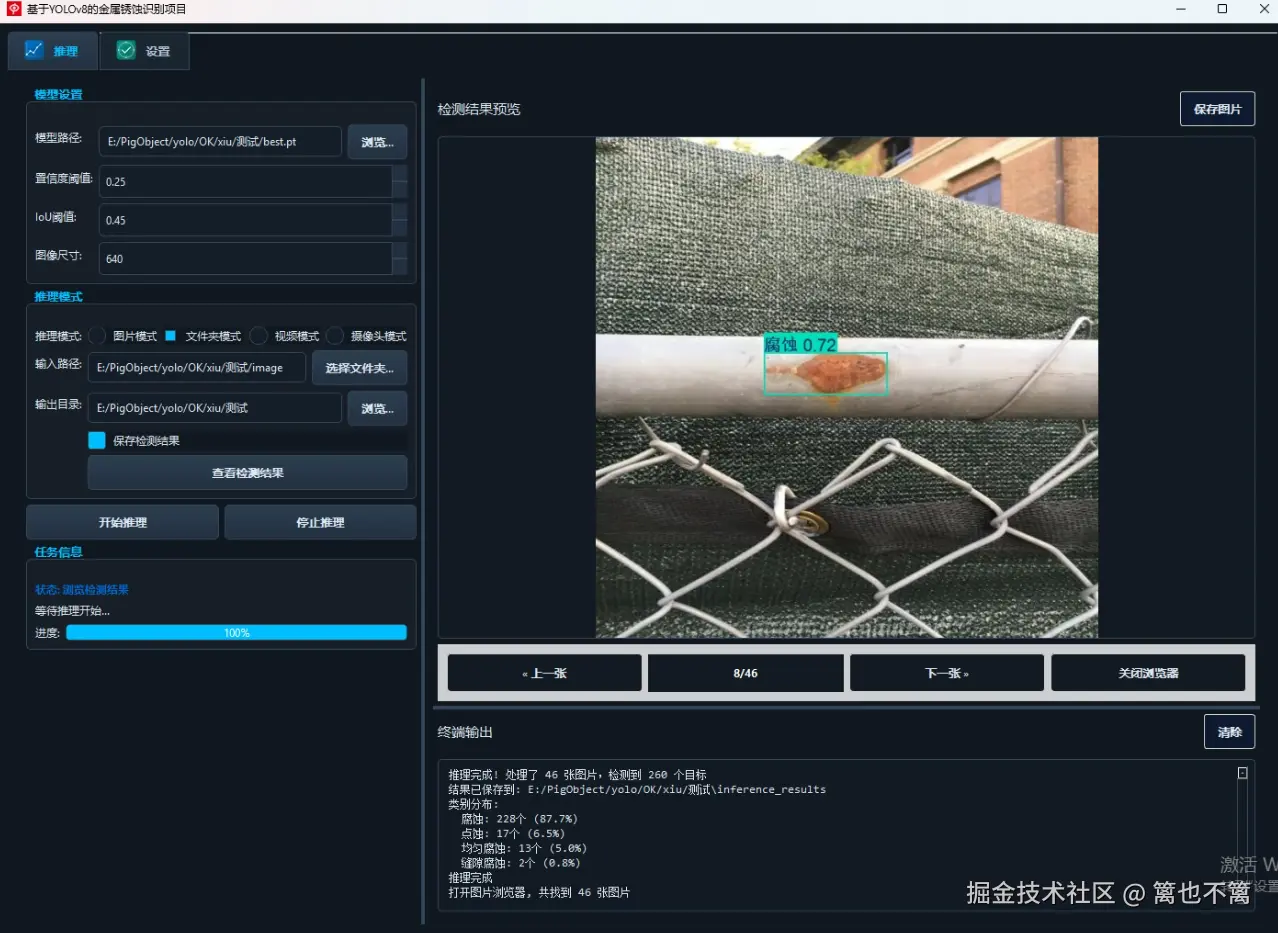Viewport: 1278px width, 933px height.
Task: Decrease the 图像尺寸 value with down arrow
Action: tap(400, 266)
